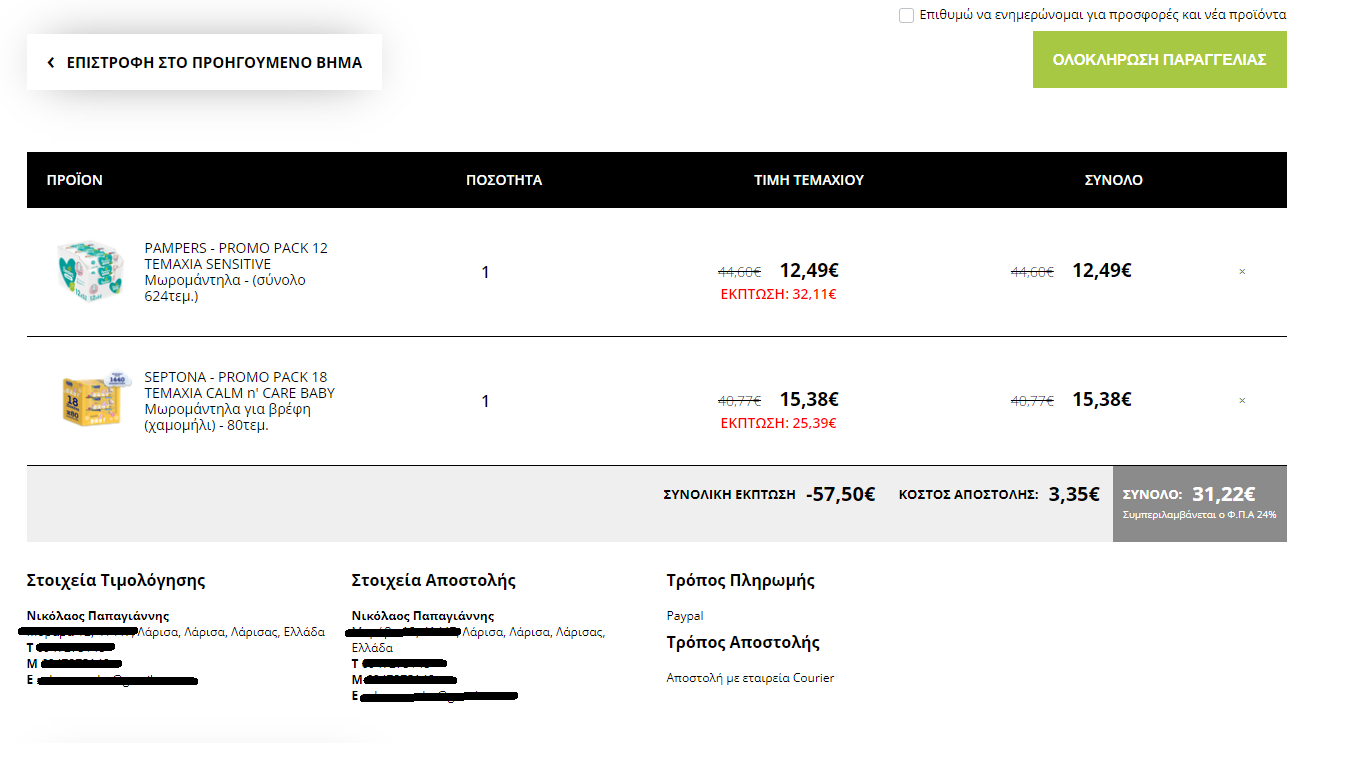Click the ΕΚΠΤΩΣΗ: 32,11€ discount text
The height and width of the screenshot is (782, 1358).
779,294
